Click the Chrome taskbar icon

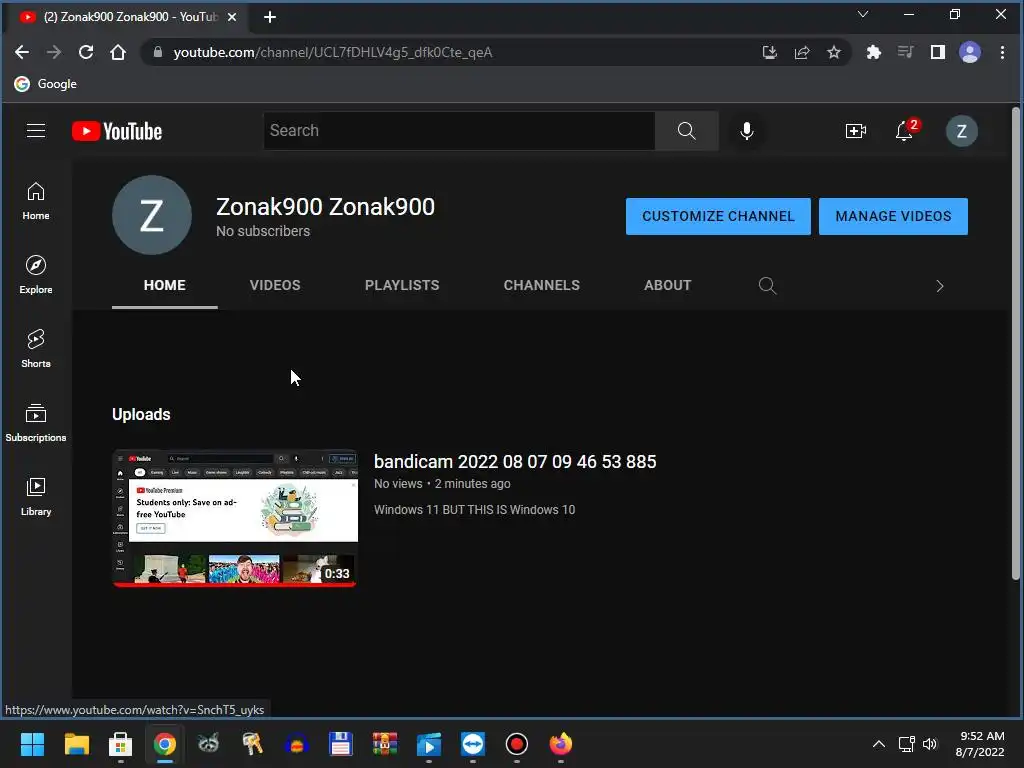pyautogui.click(x=165, y=744)
